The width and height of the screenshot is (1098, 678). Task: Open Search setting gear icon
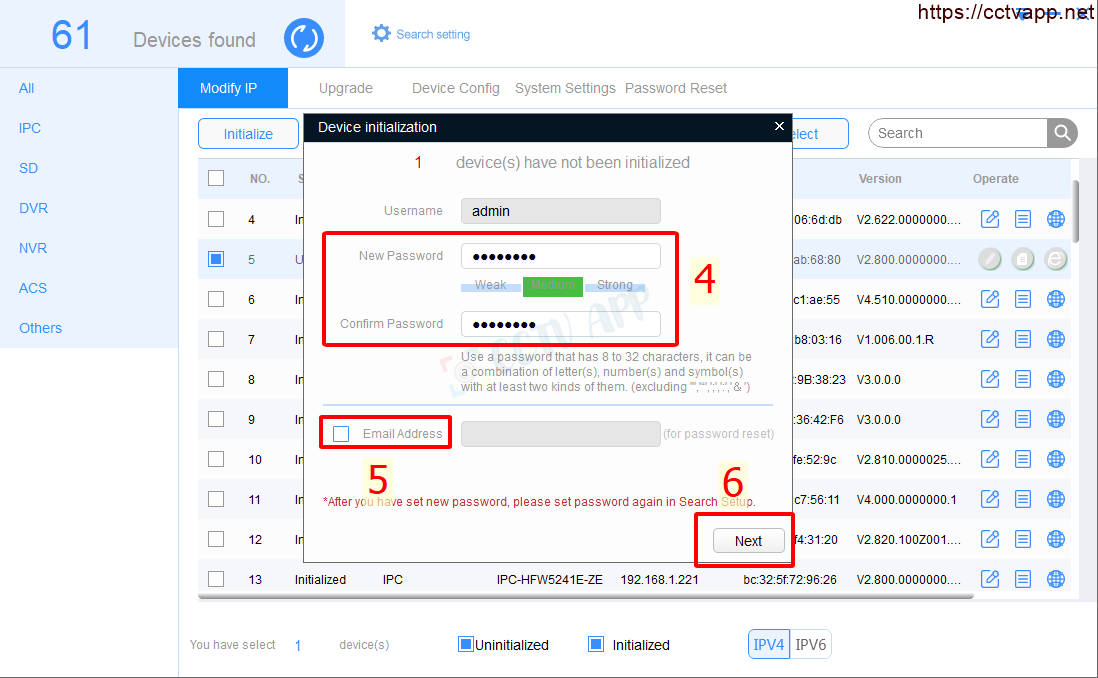tap(381, 33)
